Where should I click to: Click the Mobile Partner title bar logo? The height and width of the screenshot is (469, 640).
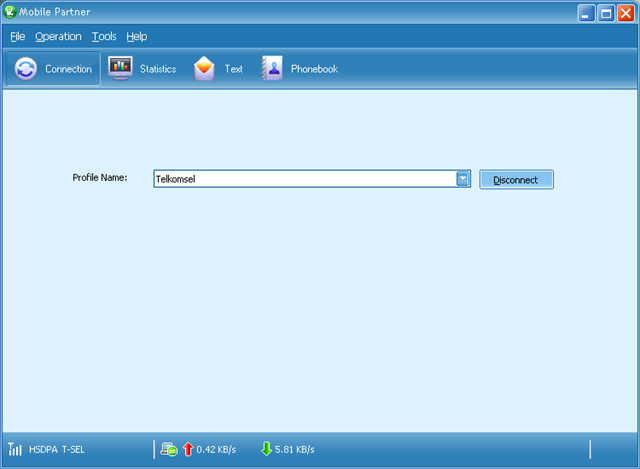point(9,12)
